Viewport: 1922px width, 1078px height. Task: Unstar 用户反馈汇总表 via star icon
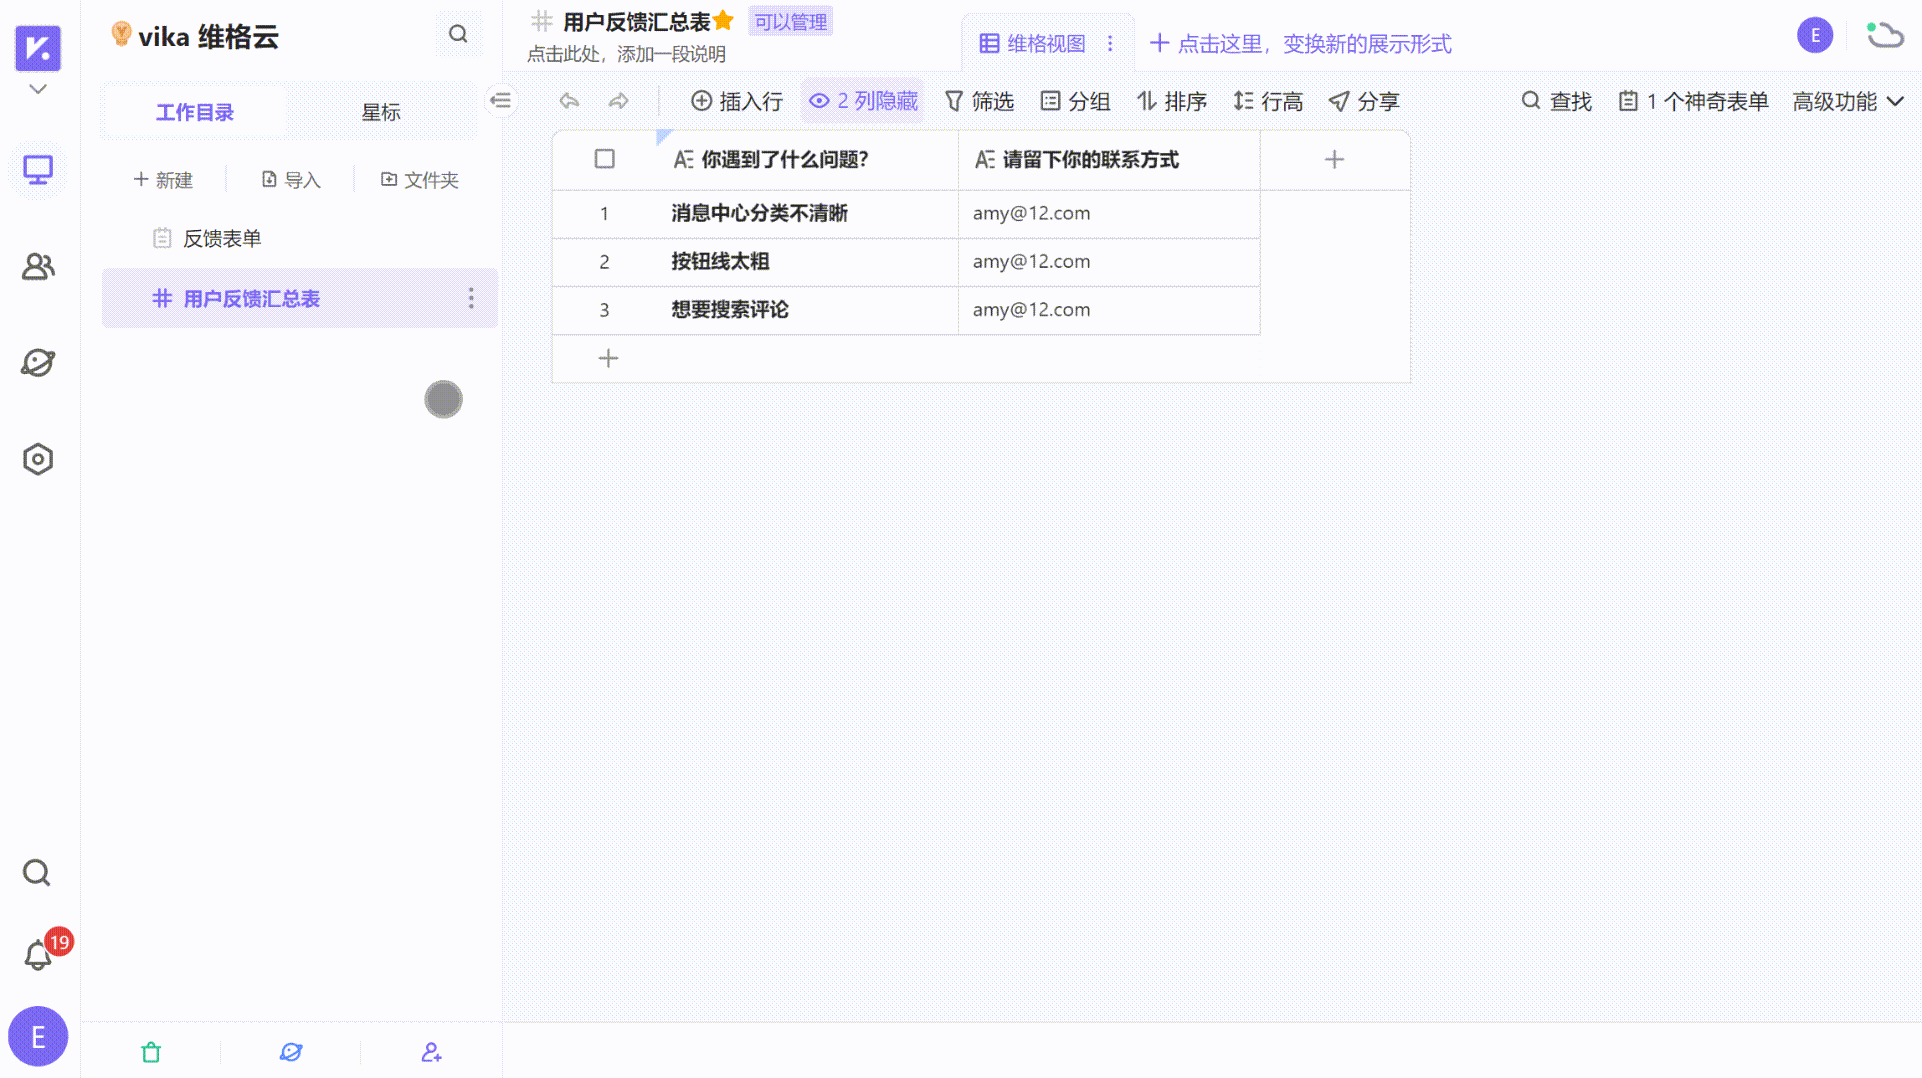[723, 19]
